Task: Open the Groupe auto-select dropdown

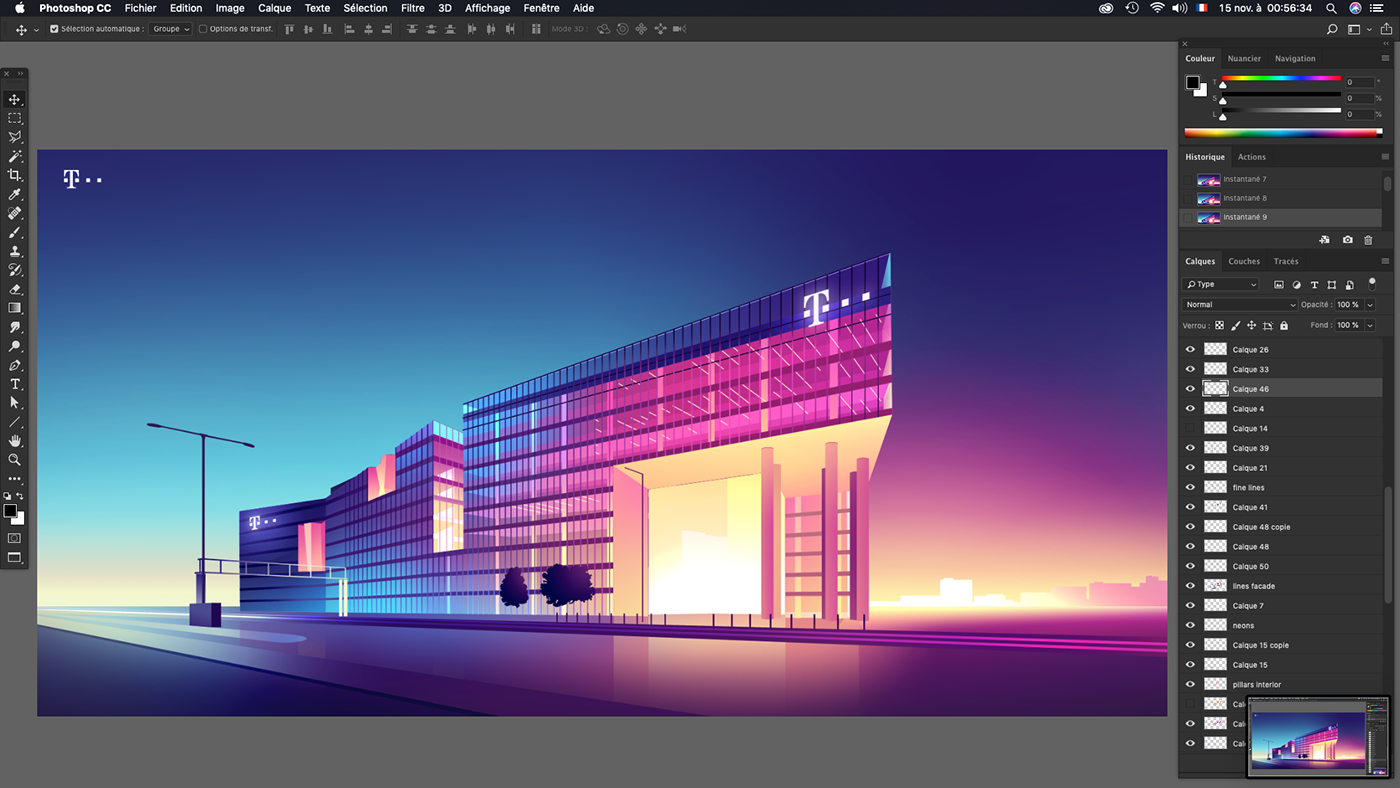Action: pos(170,29)
